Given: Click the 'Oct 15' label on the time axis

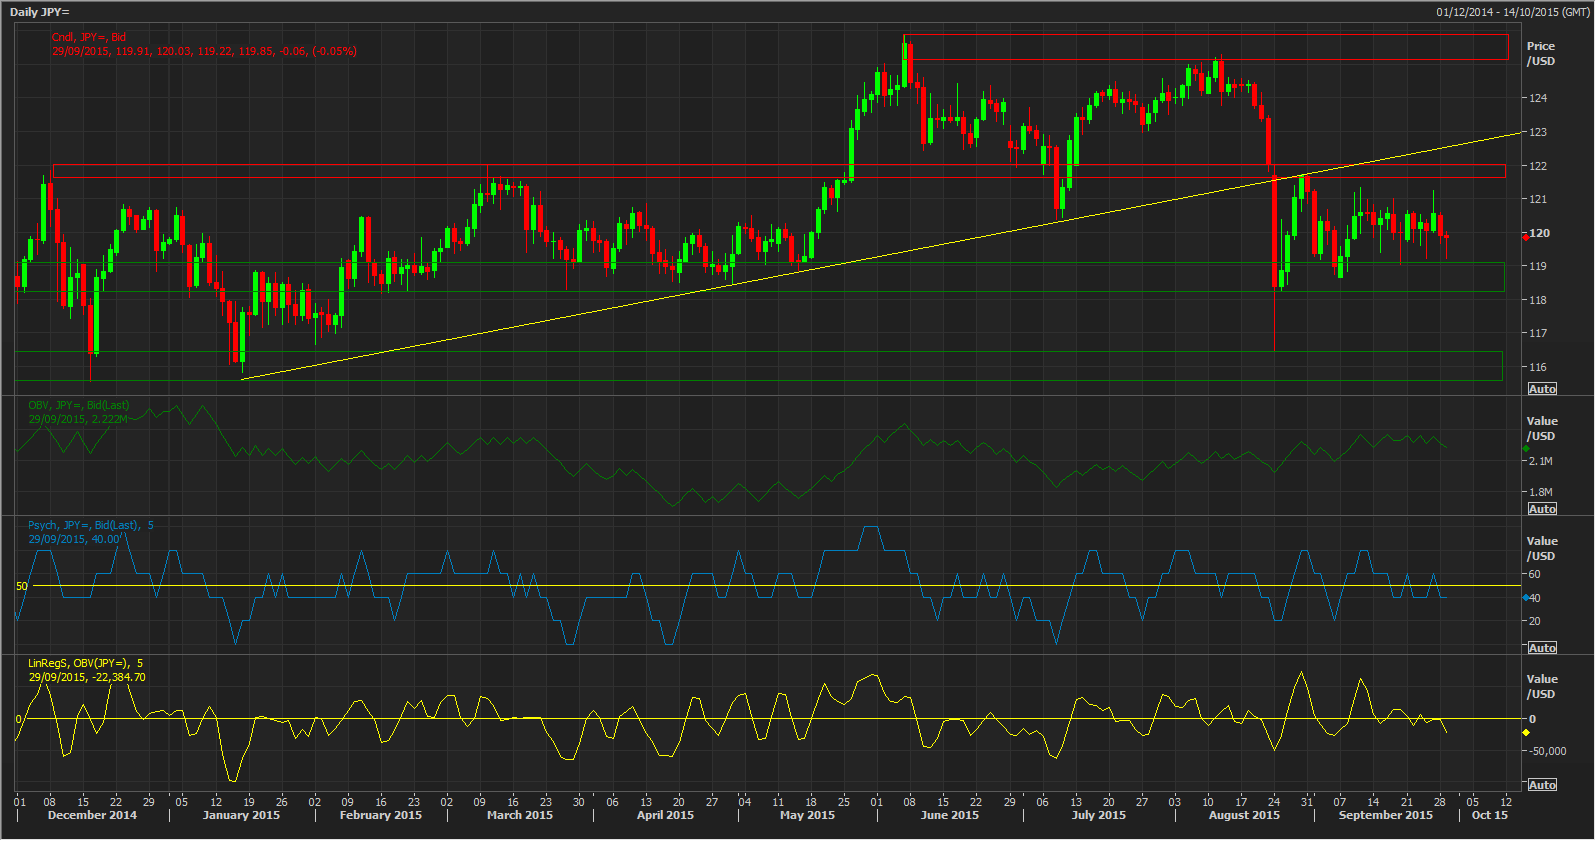Looking at the screenshot, I should point(1489,815).
